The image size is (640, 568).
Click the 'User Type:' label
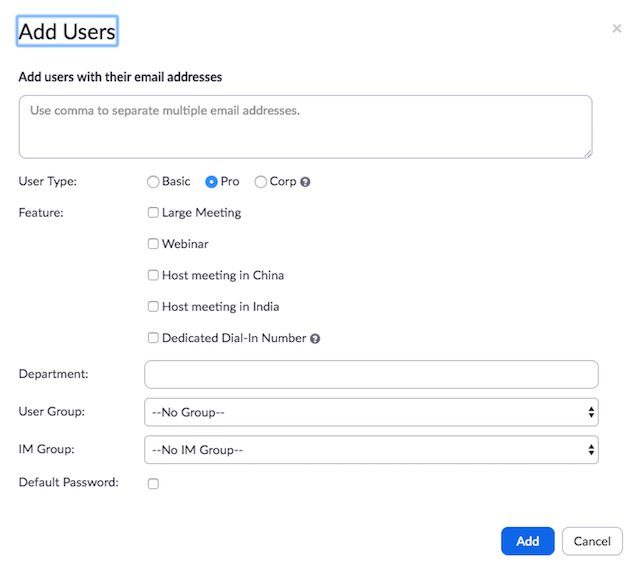(x=48, y=181)
